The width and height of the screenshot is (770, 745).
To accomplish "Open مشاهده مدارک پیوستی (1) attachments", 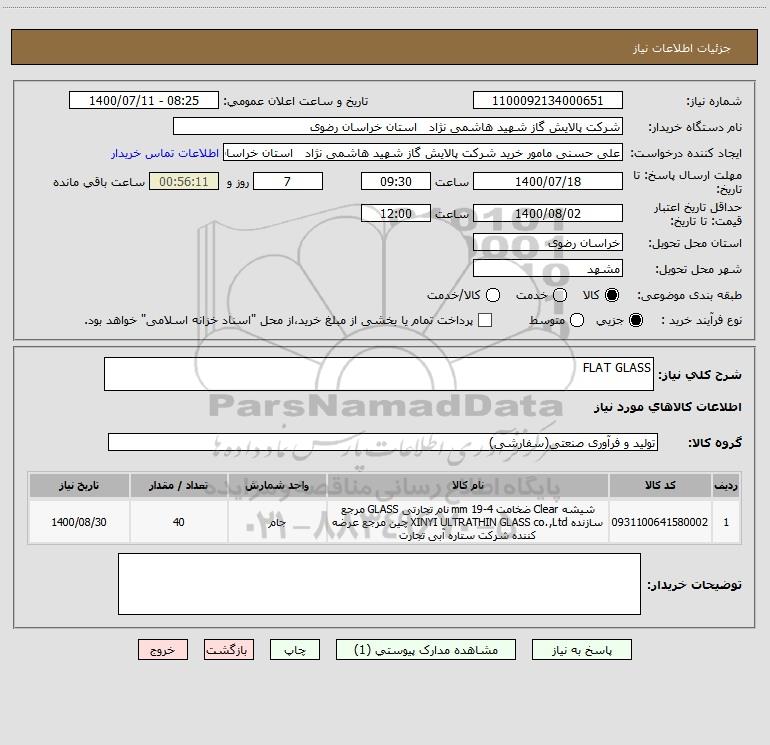I will (x=426, y=650).
